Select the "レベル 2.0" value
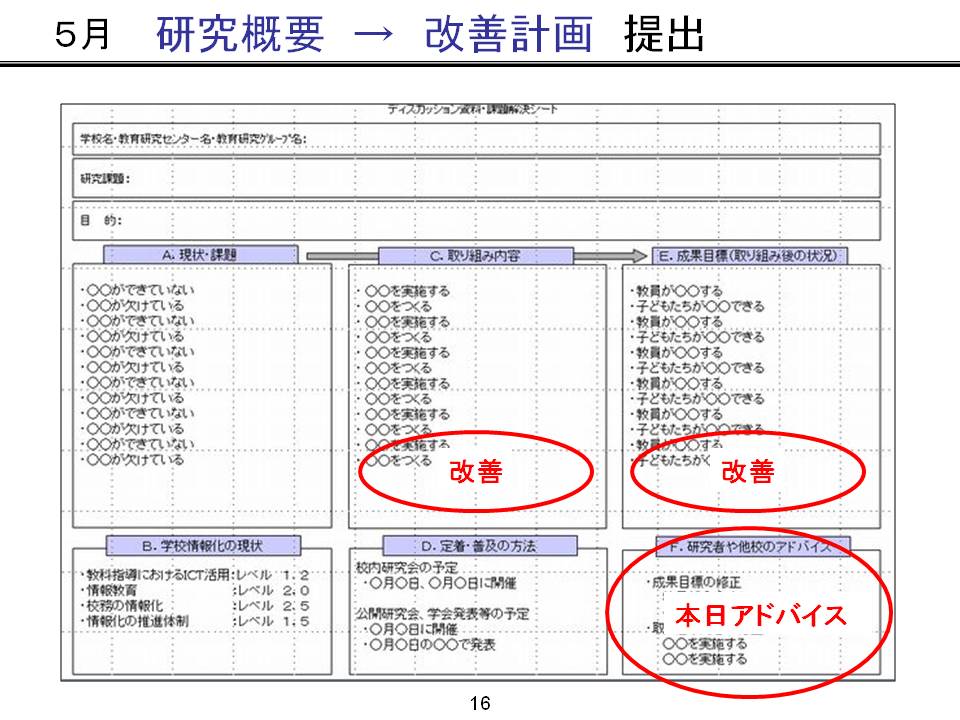 [x=273, y=590]
